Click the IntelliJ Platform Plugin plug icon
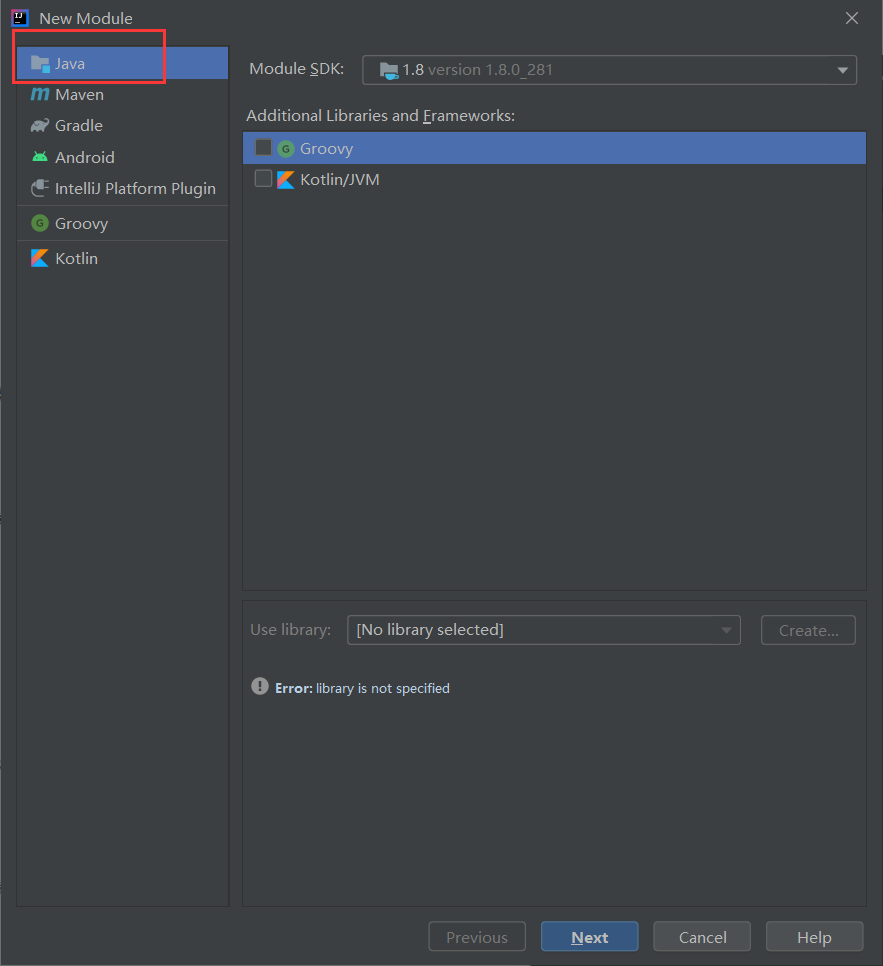 point(40,188)
